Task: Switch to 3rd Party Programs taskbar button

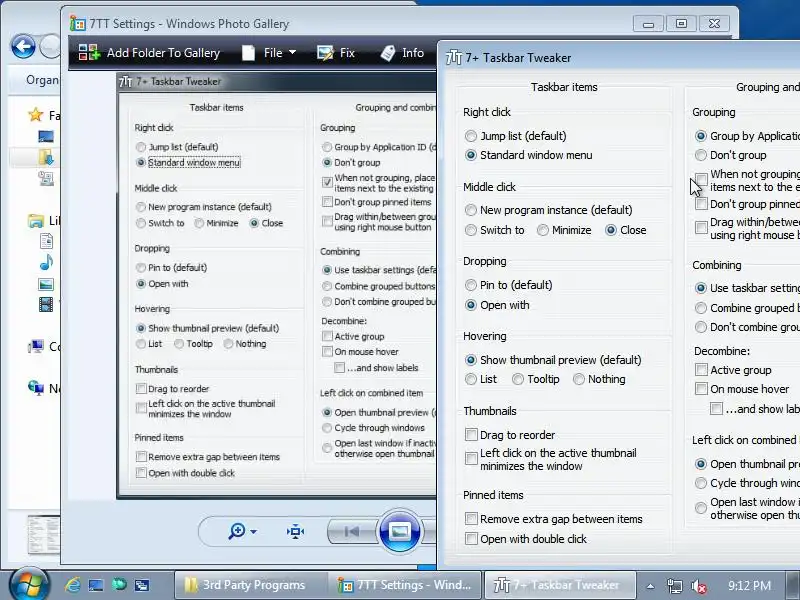Action: point(251,585)
